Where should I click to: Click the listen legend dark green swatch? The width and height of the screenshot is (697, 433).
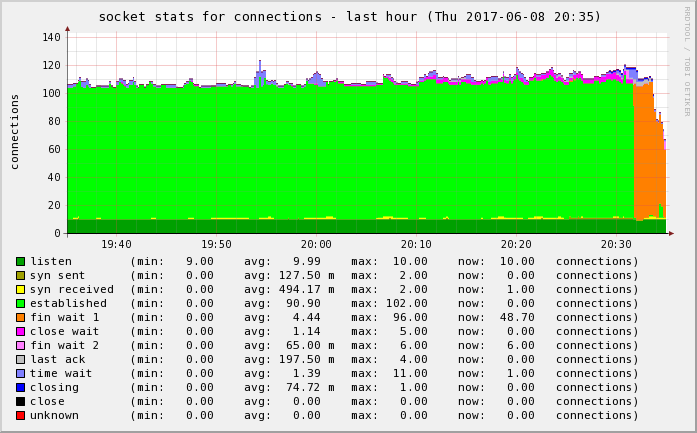[x=20, y=261]
